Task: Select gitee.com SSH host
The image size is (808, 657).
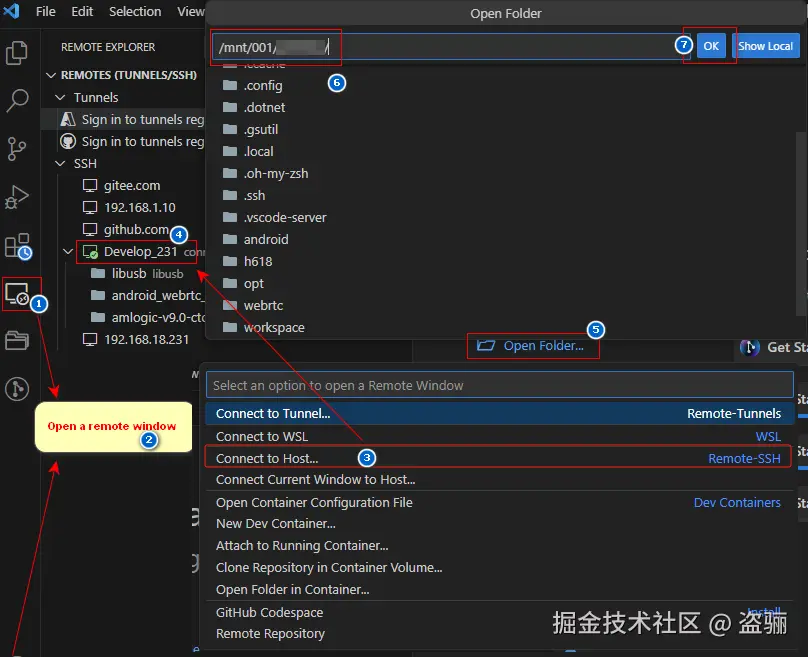Action: tap(132, 186)
